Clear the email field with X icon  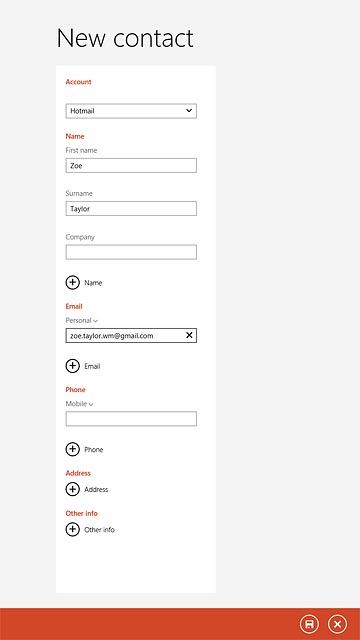(189, 335)
